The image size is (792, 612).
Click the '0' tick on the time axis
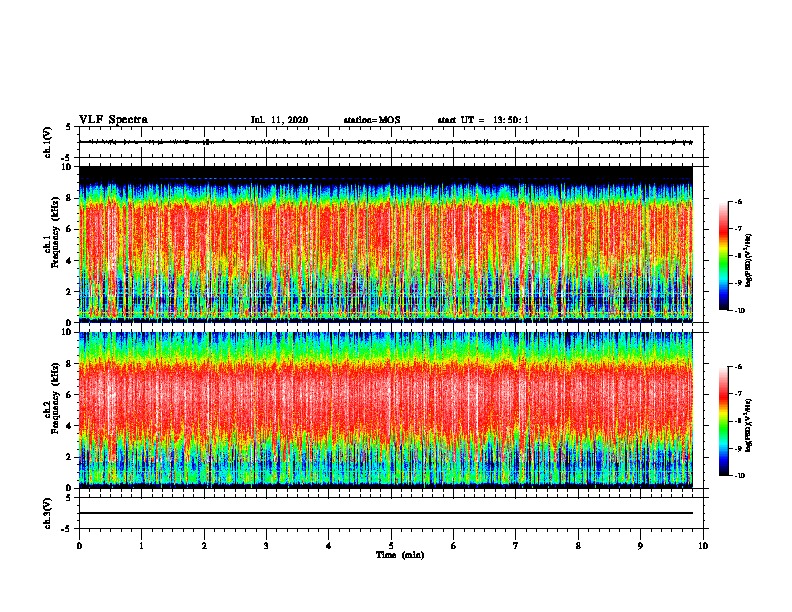(x=79, y=546)
